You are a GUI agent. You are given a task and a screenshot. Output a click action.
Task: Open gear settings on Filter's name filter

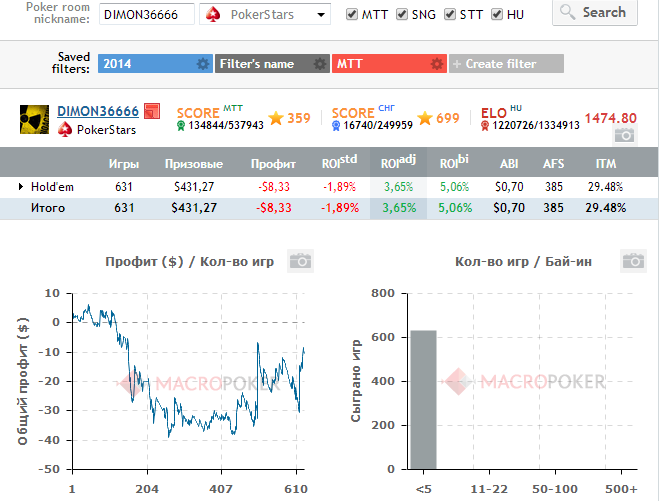coord(320,64)
